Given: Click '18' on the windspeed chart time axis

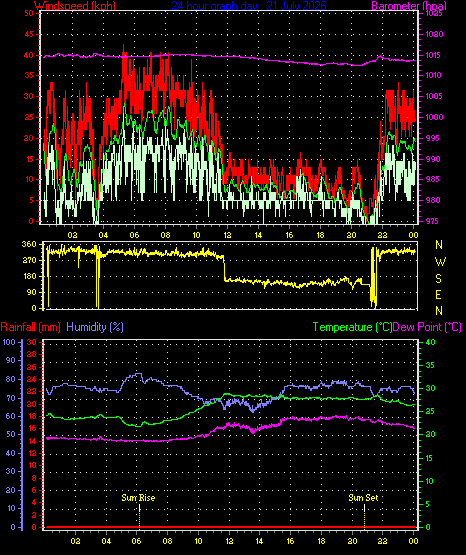Looking at the screenshot, I should [x=320, y=235].
